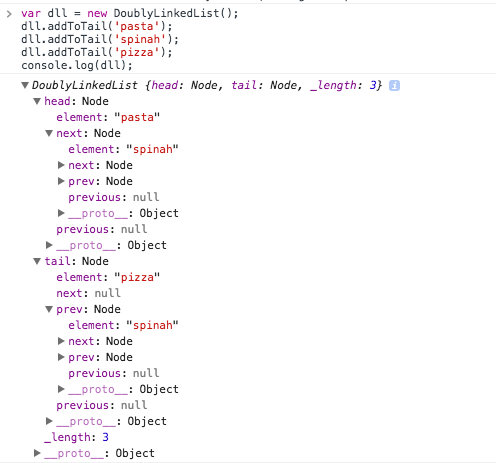Viewport: 496px width, 463px height.
Task: Expand __proto__ under tail's prev node
Action: 61,389
